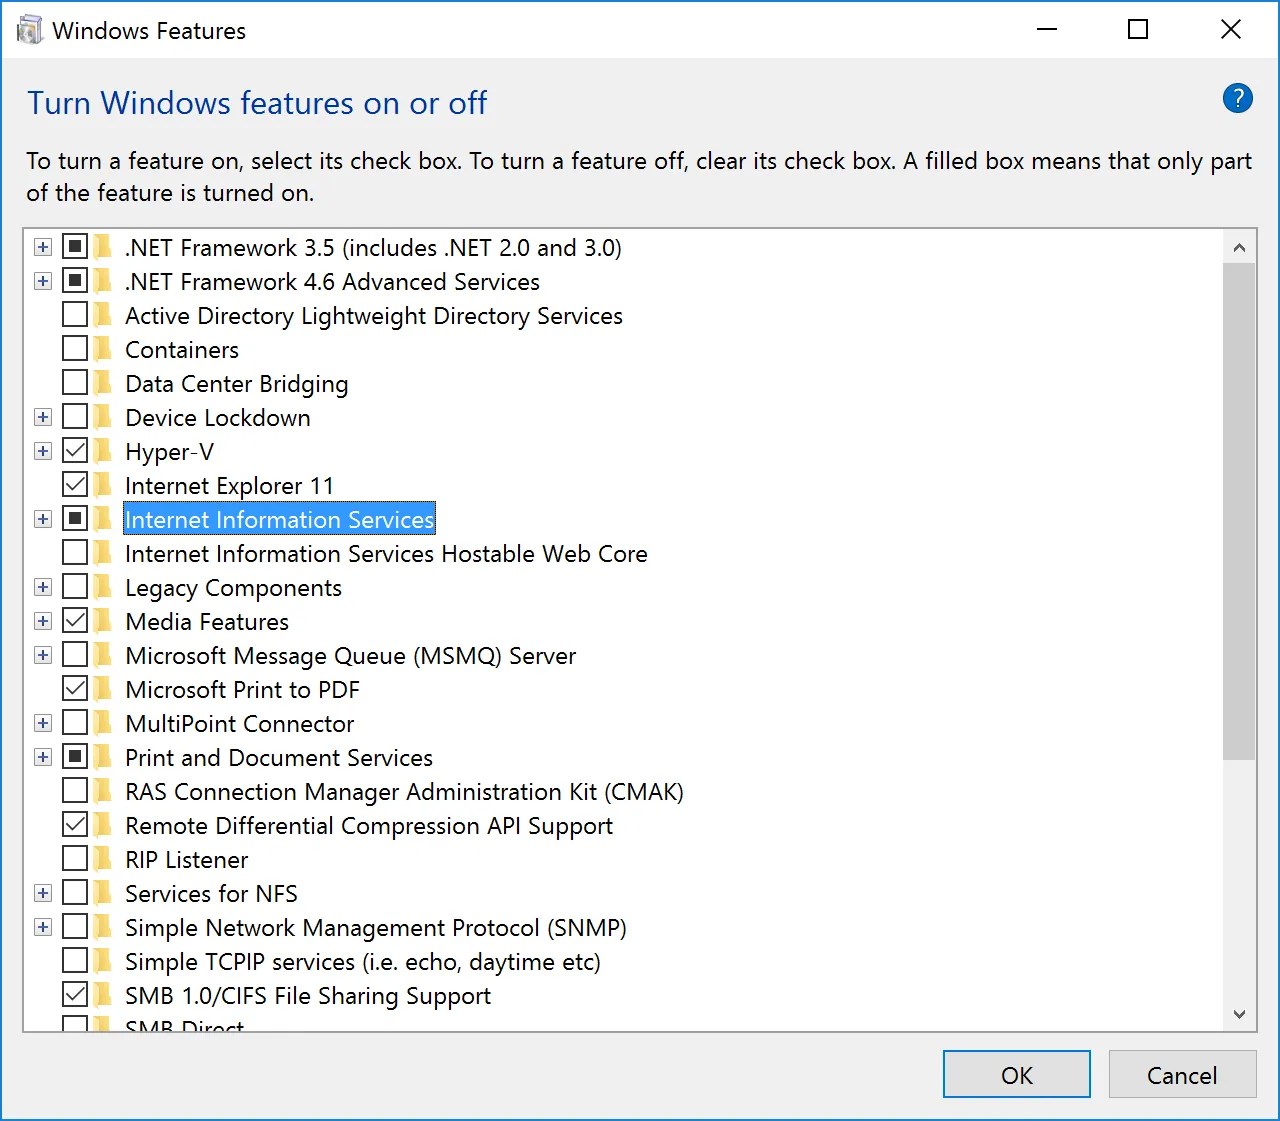Screen dimensions: 1280x1121
Task: Select Microsoft Message Queue (MSMQ) Server label
Action: pyautogui.click(x=351, y=655)
